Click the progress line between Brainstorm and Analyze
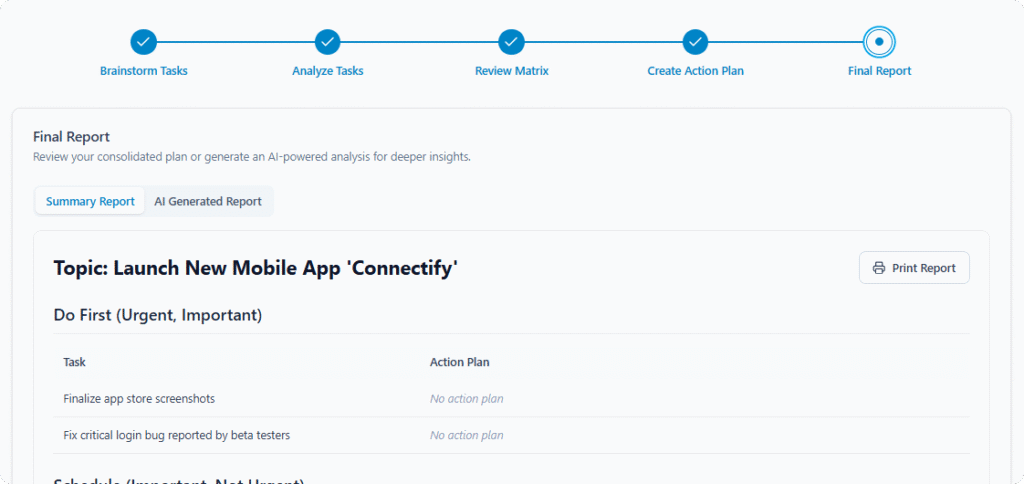Viewport: 1024px width, 484px height. [x=236, y=42]
